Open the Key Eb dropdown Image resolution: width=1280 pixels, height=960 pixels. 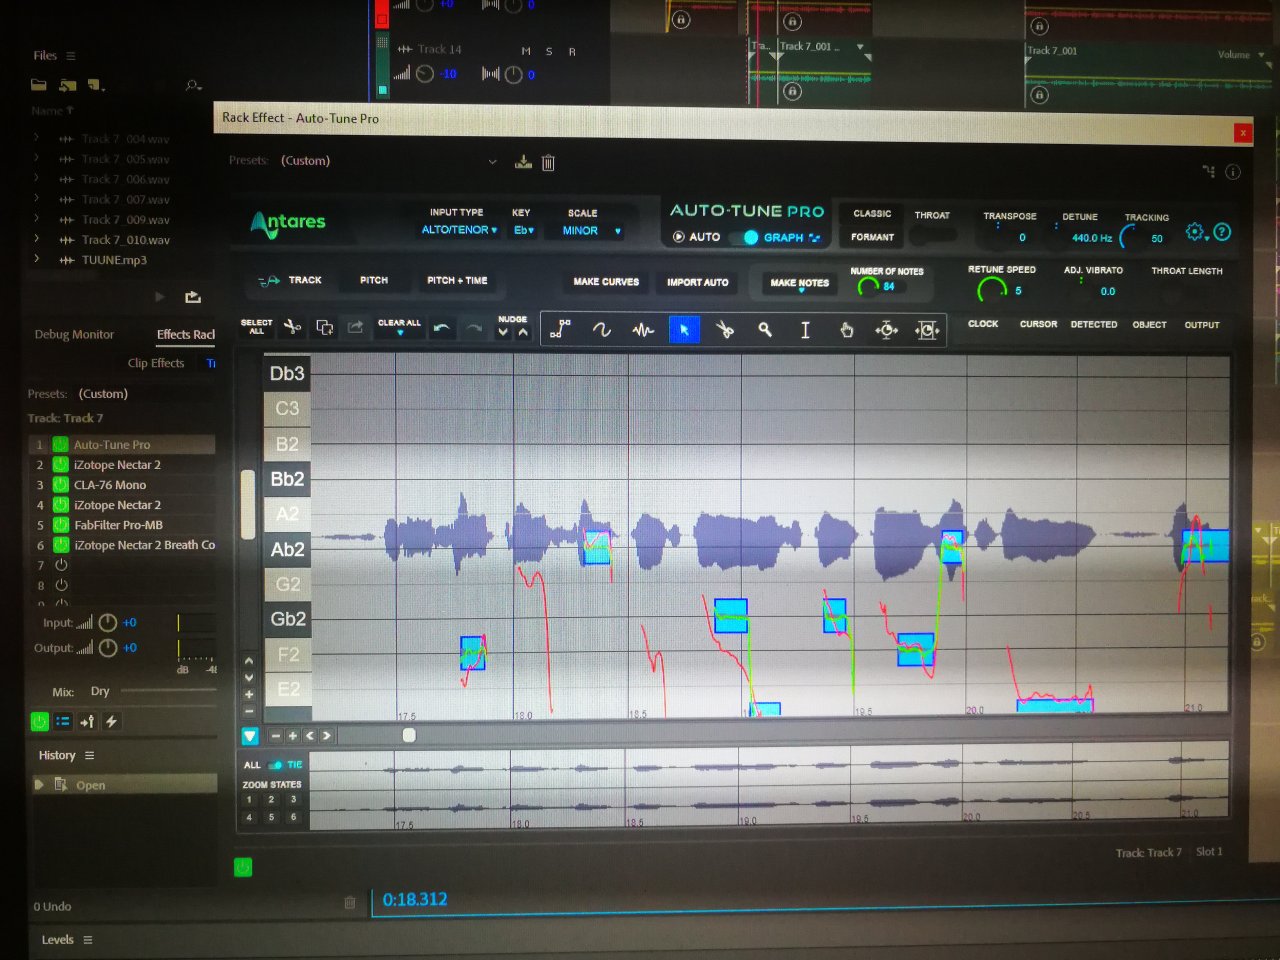tap(524, 230)
